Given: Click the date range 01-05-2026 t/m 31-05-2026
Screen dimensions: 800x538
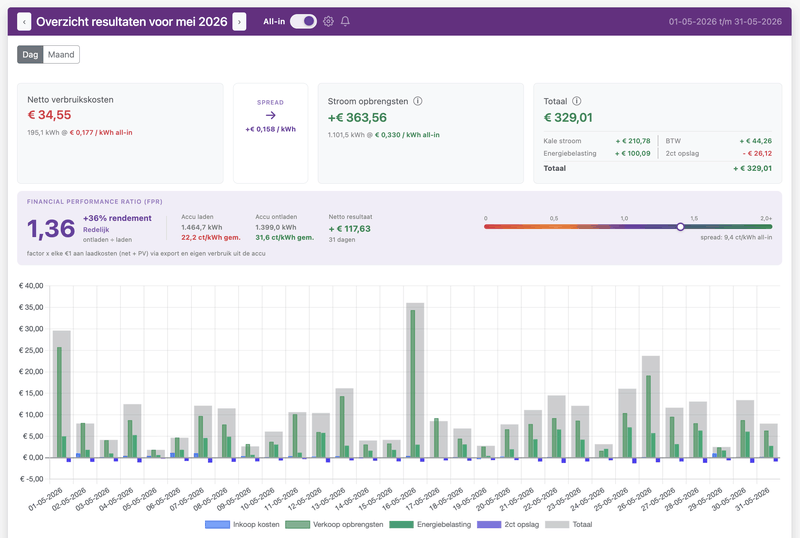Looking at the screenshot, I should click(725, 21).
